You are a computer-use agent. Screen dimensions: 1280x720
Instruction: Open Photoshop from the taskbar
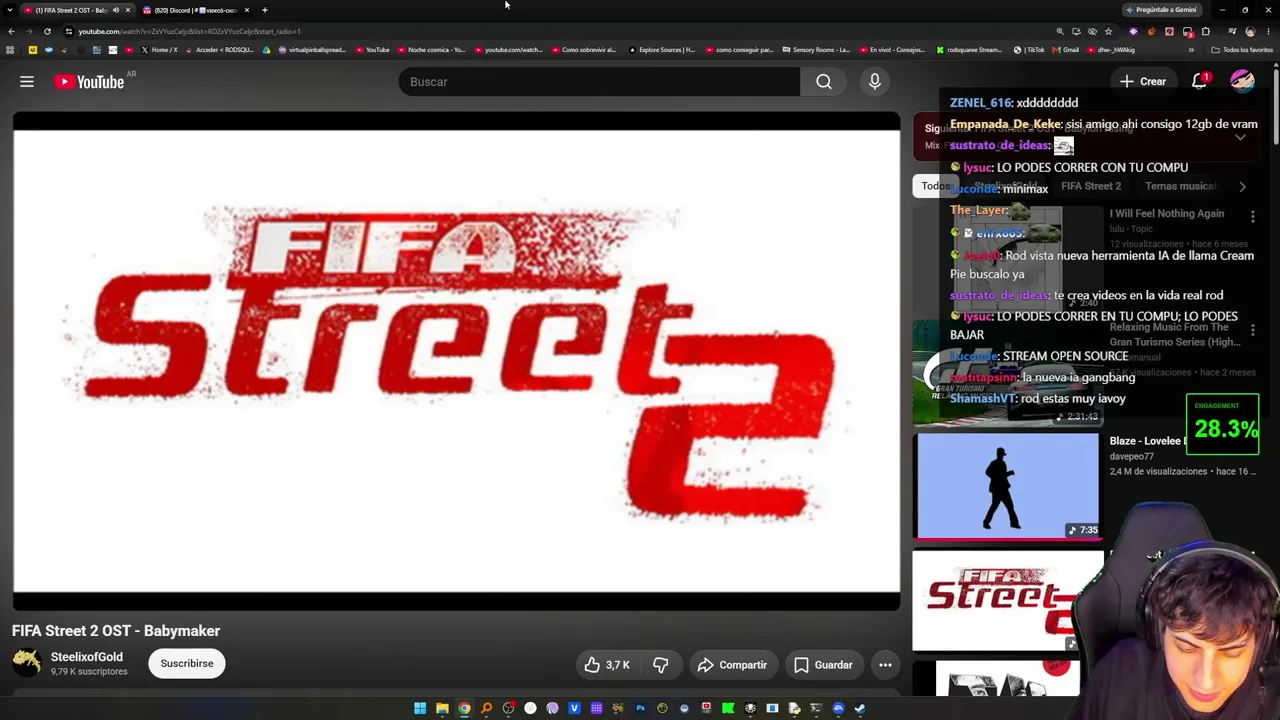click(x=640, y=709)
